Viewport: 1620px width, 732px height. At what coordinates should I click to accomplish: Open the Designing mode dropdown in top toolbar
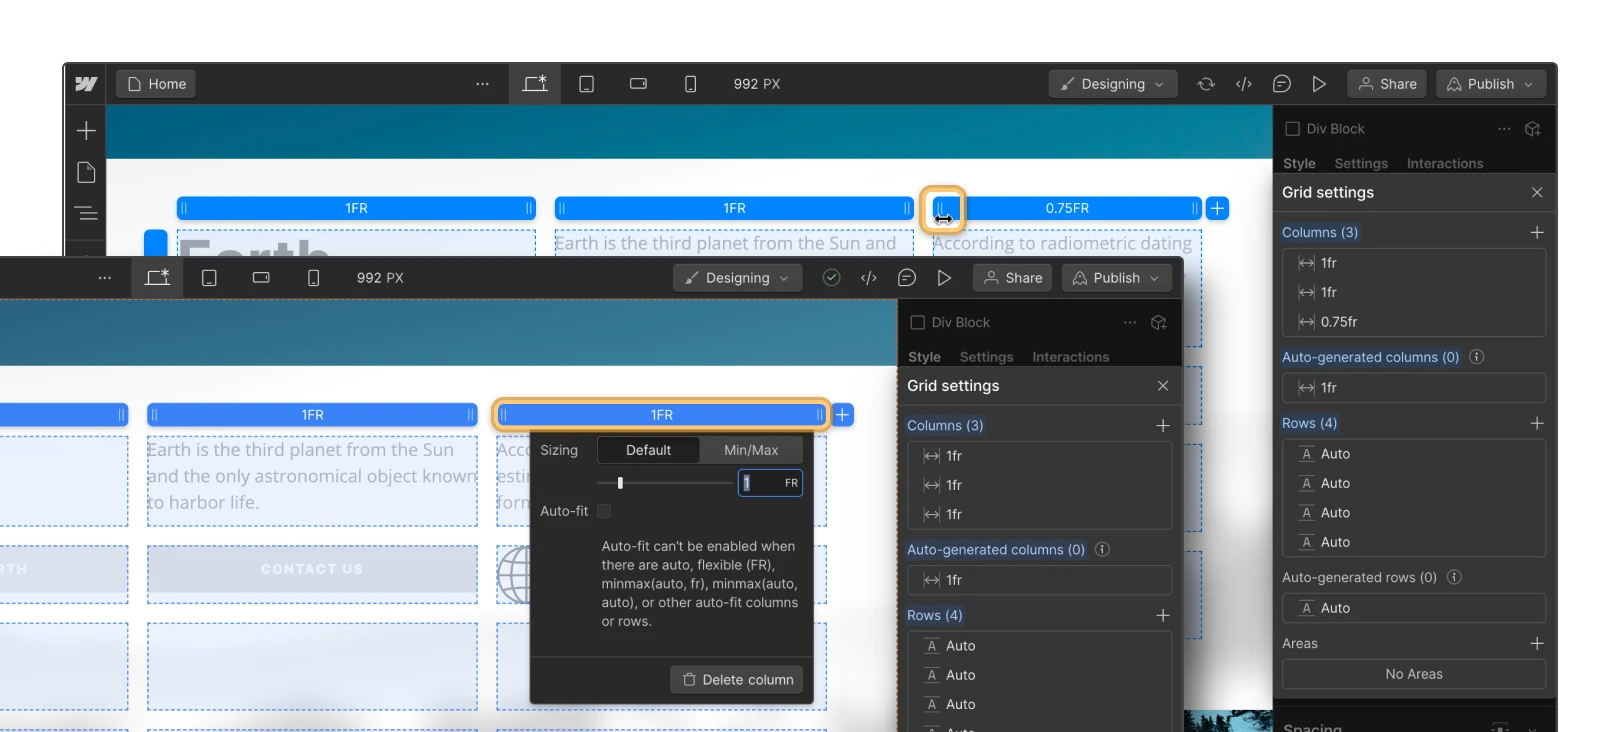[x=1112, y=84]
